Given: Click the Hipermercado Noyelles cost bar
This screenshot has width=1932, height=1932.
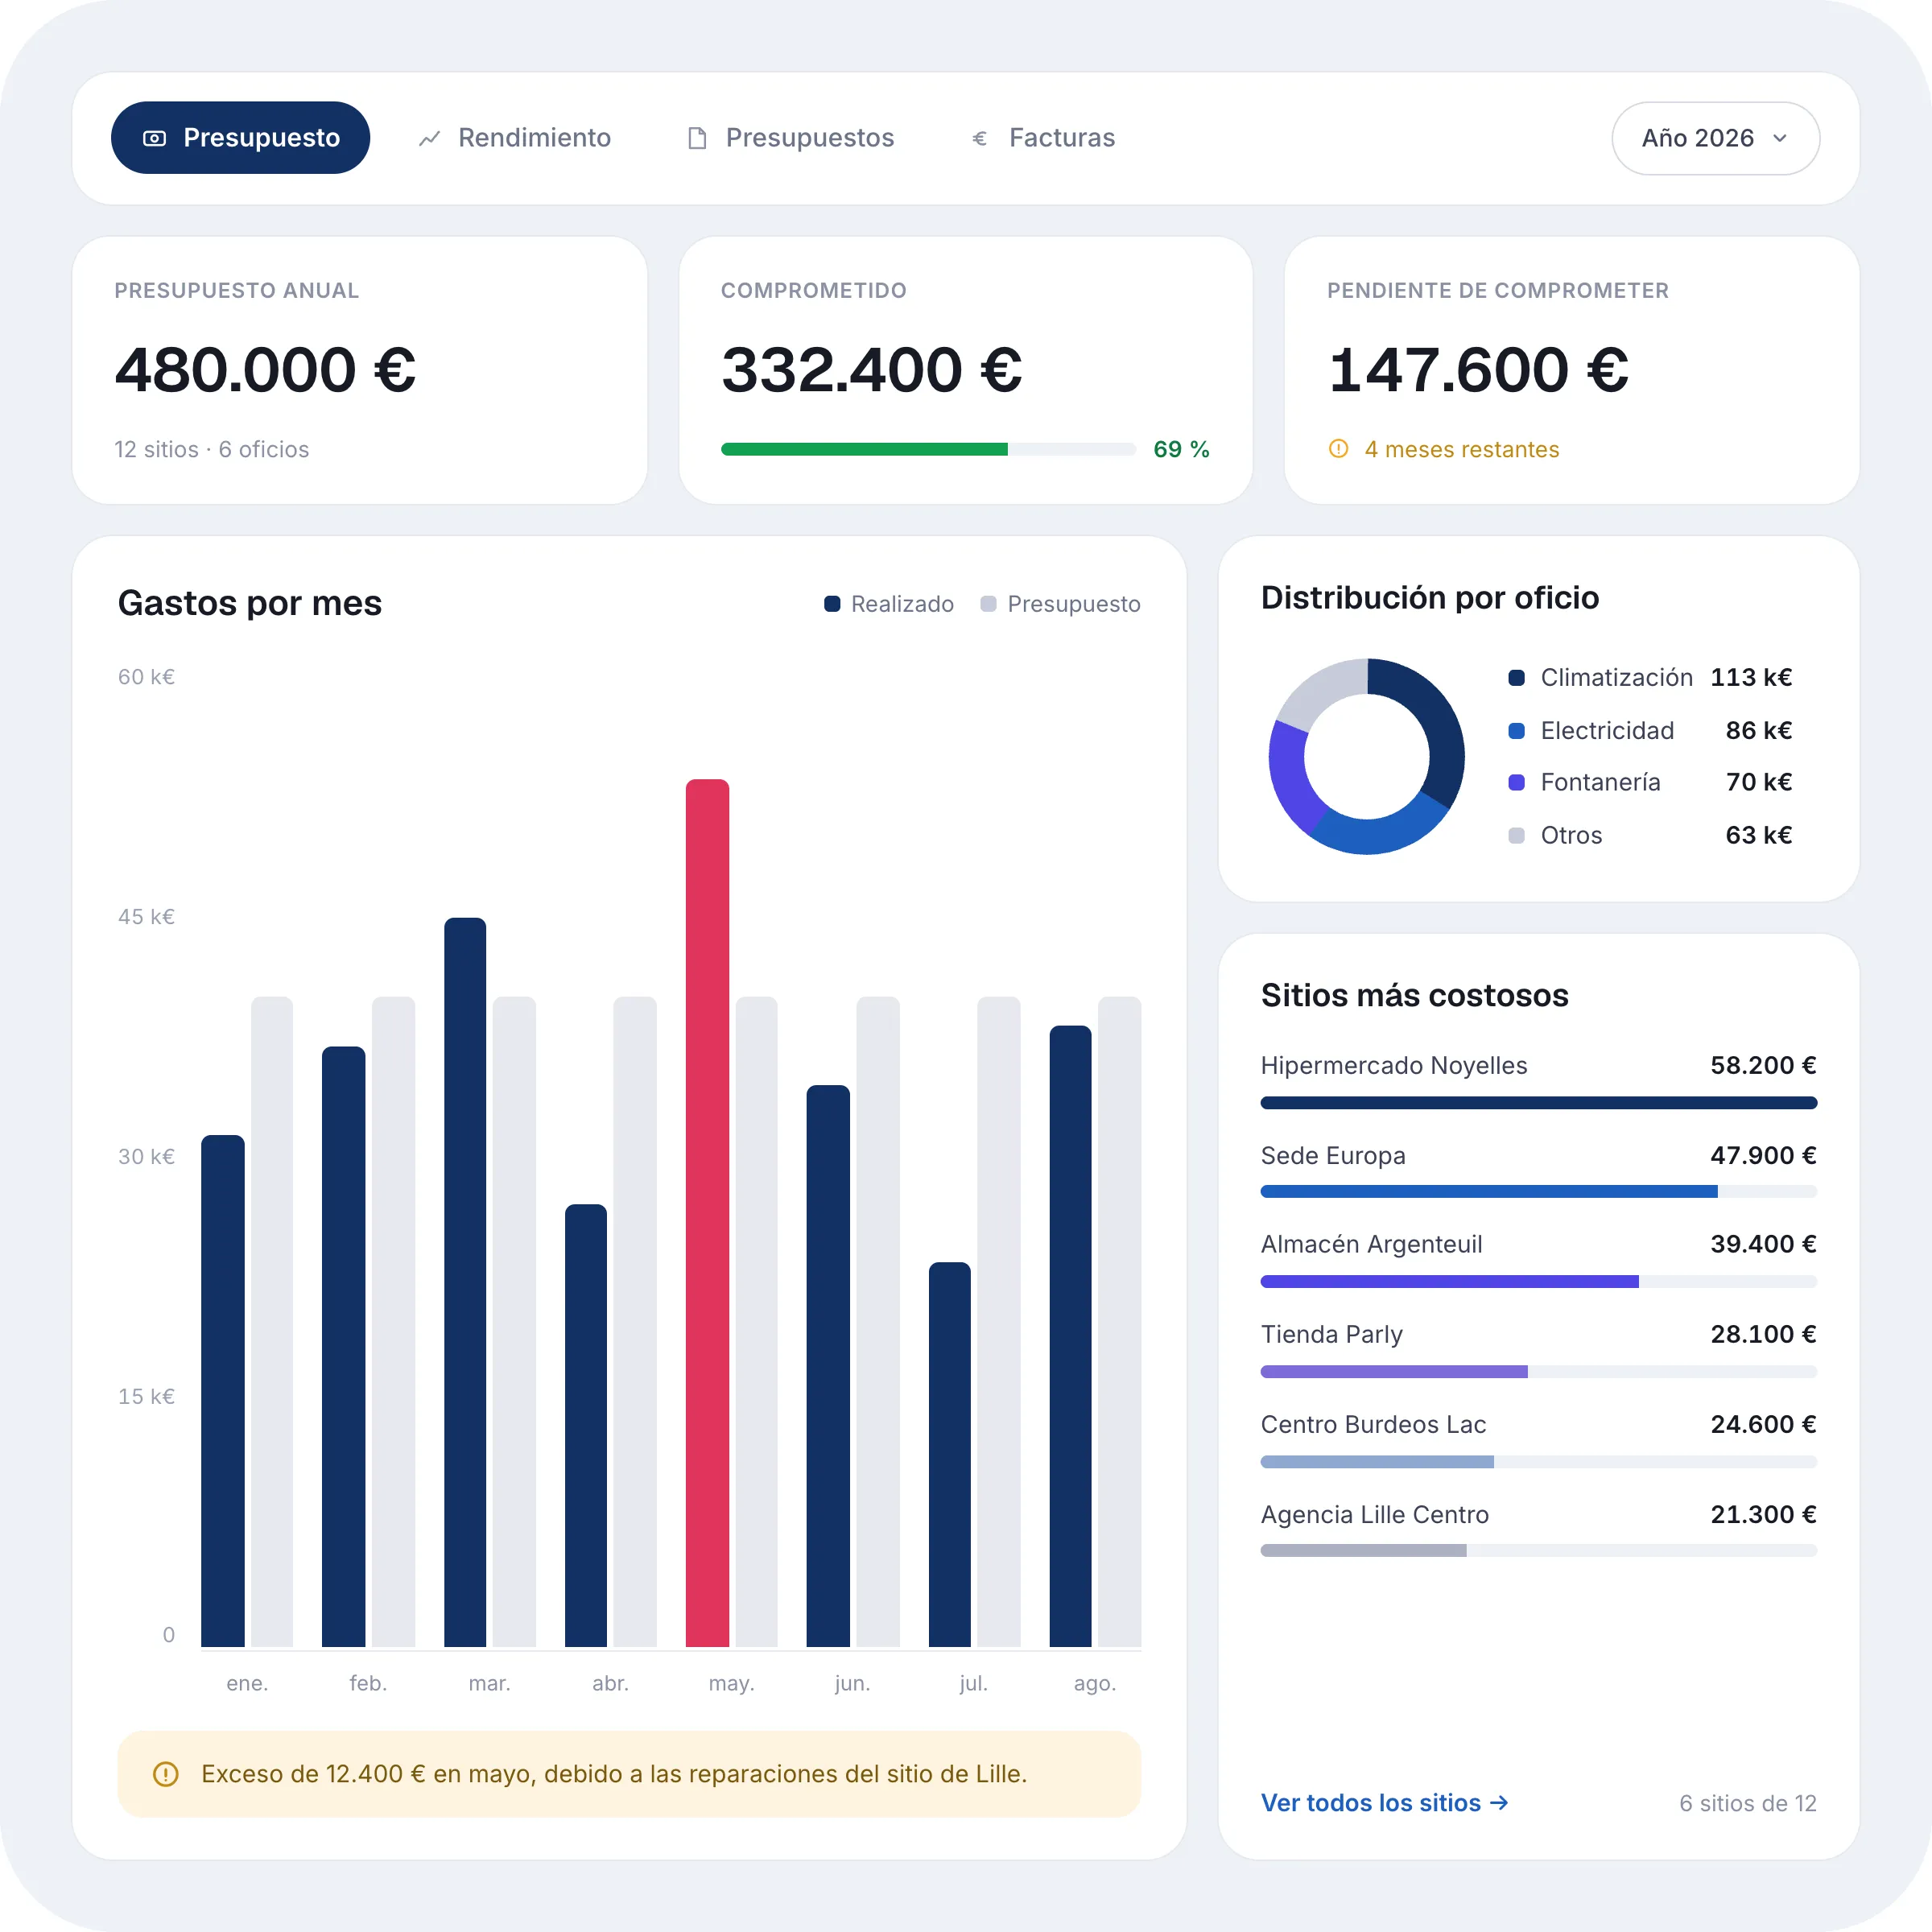Looking at the screenshot, I should [1539, 1102].
